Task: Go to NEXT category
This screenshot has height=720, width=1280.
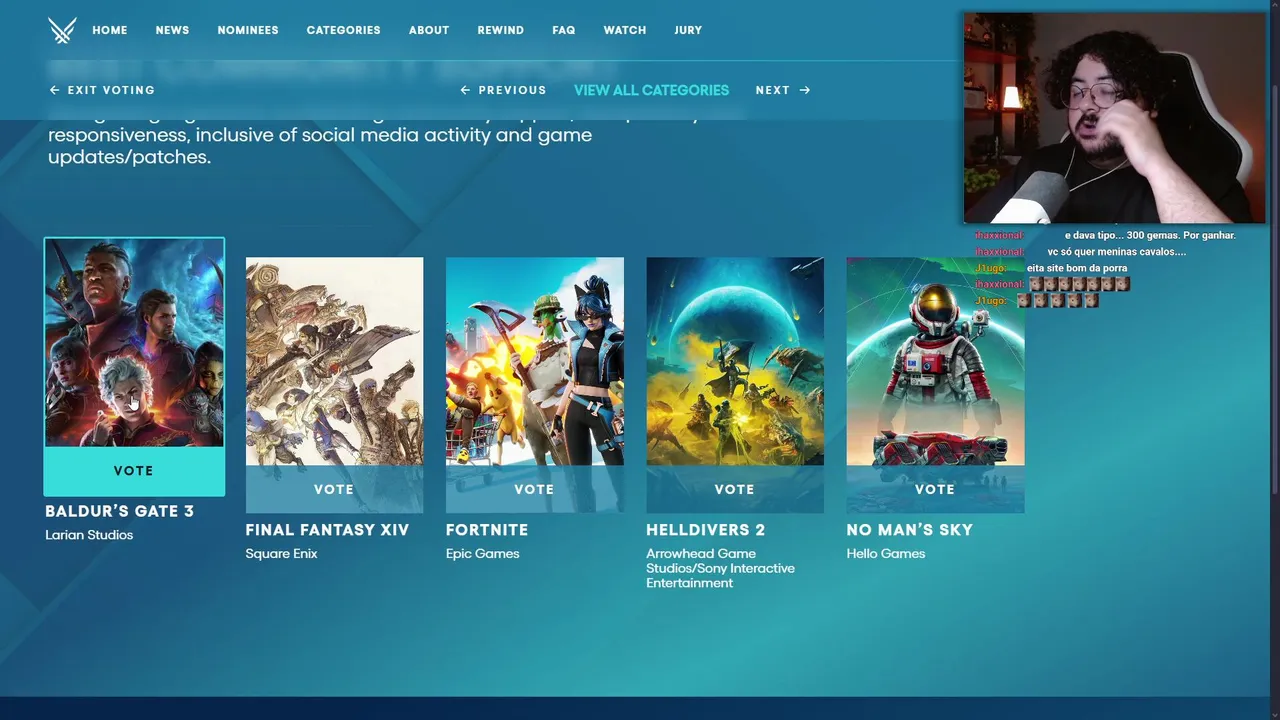Action: [x=783, y=90]
